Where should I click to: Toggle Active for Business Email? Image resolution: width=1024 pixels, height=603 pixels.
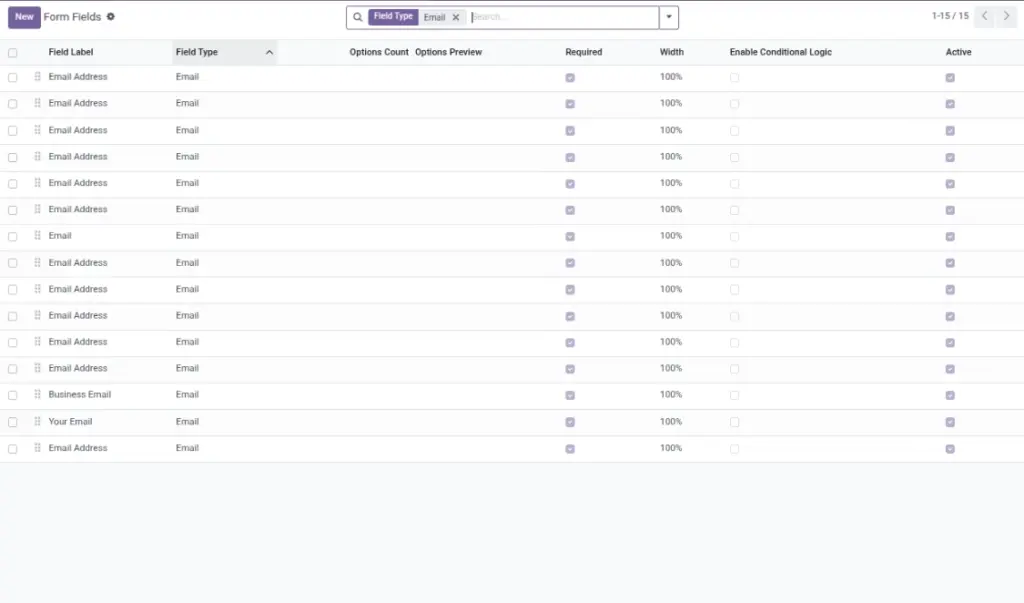coord(950,395)
